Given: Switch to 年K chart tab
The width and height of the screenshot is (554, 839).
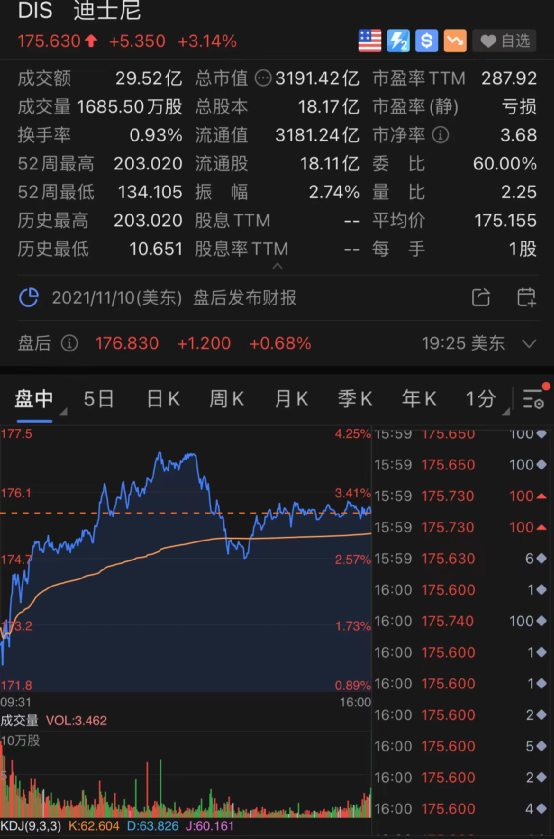Looking at the screenshot, I should coord(419,399).
